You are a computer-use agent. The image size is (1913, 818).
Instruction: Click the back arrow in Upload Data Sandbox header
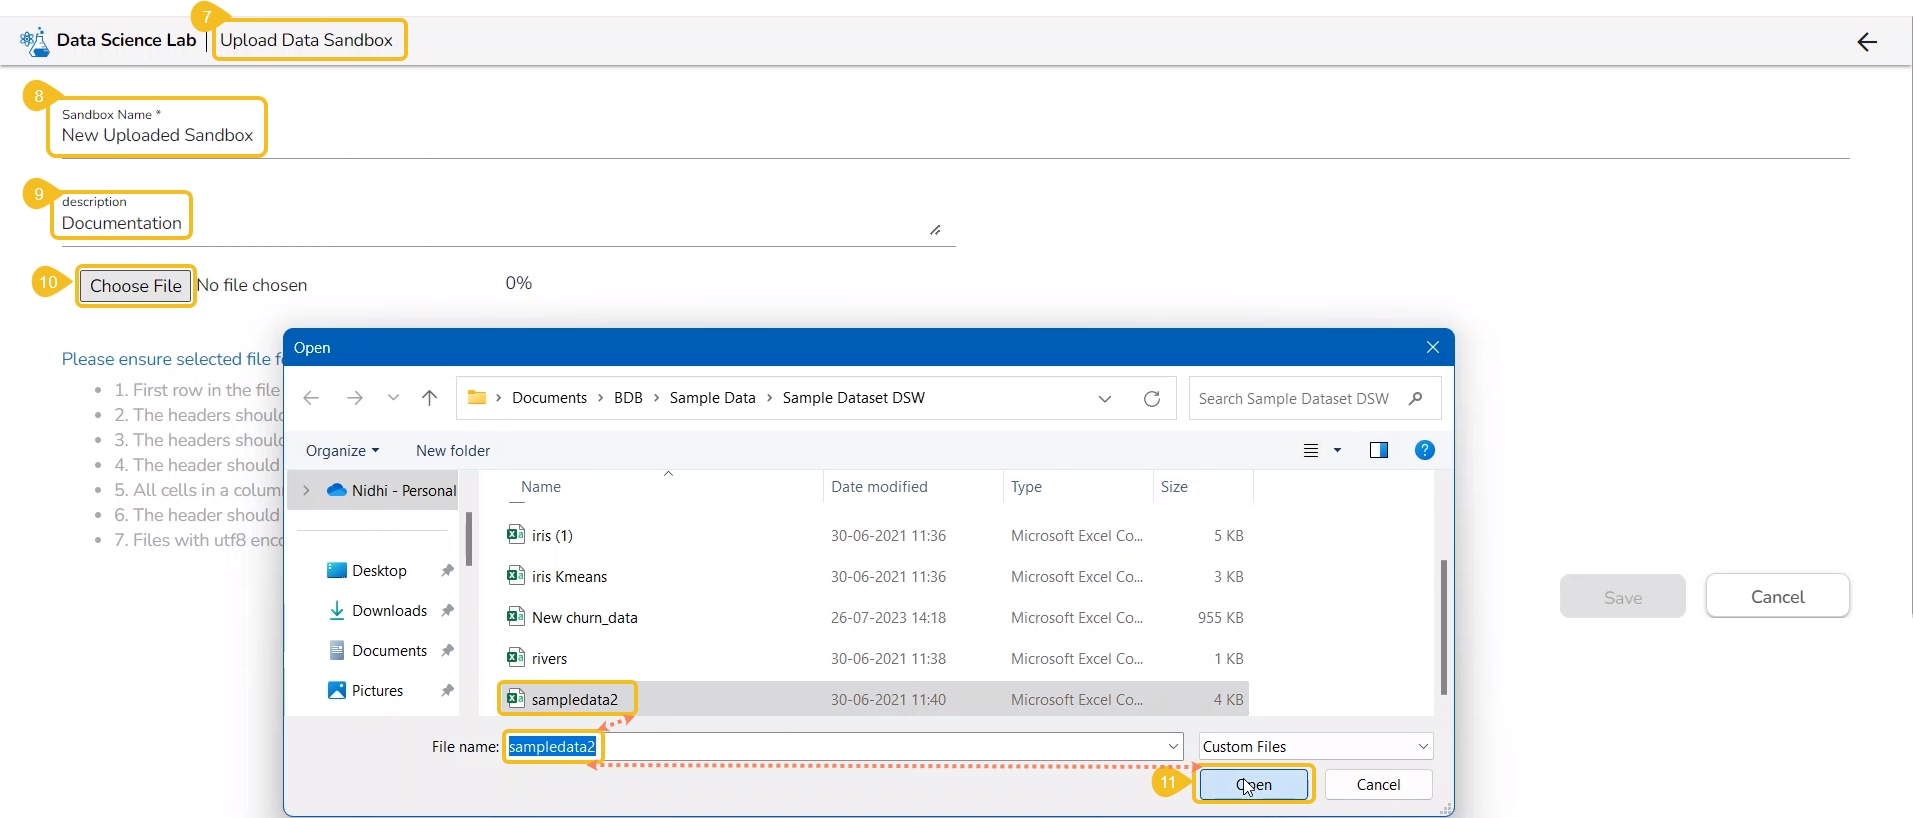[x=1866, y=42]
